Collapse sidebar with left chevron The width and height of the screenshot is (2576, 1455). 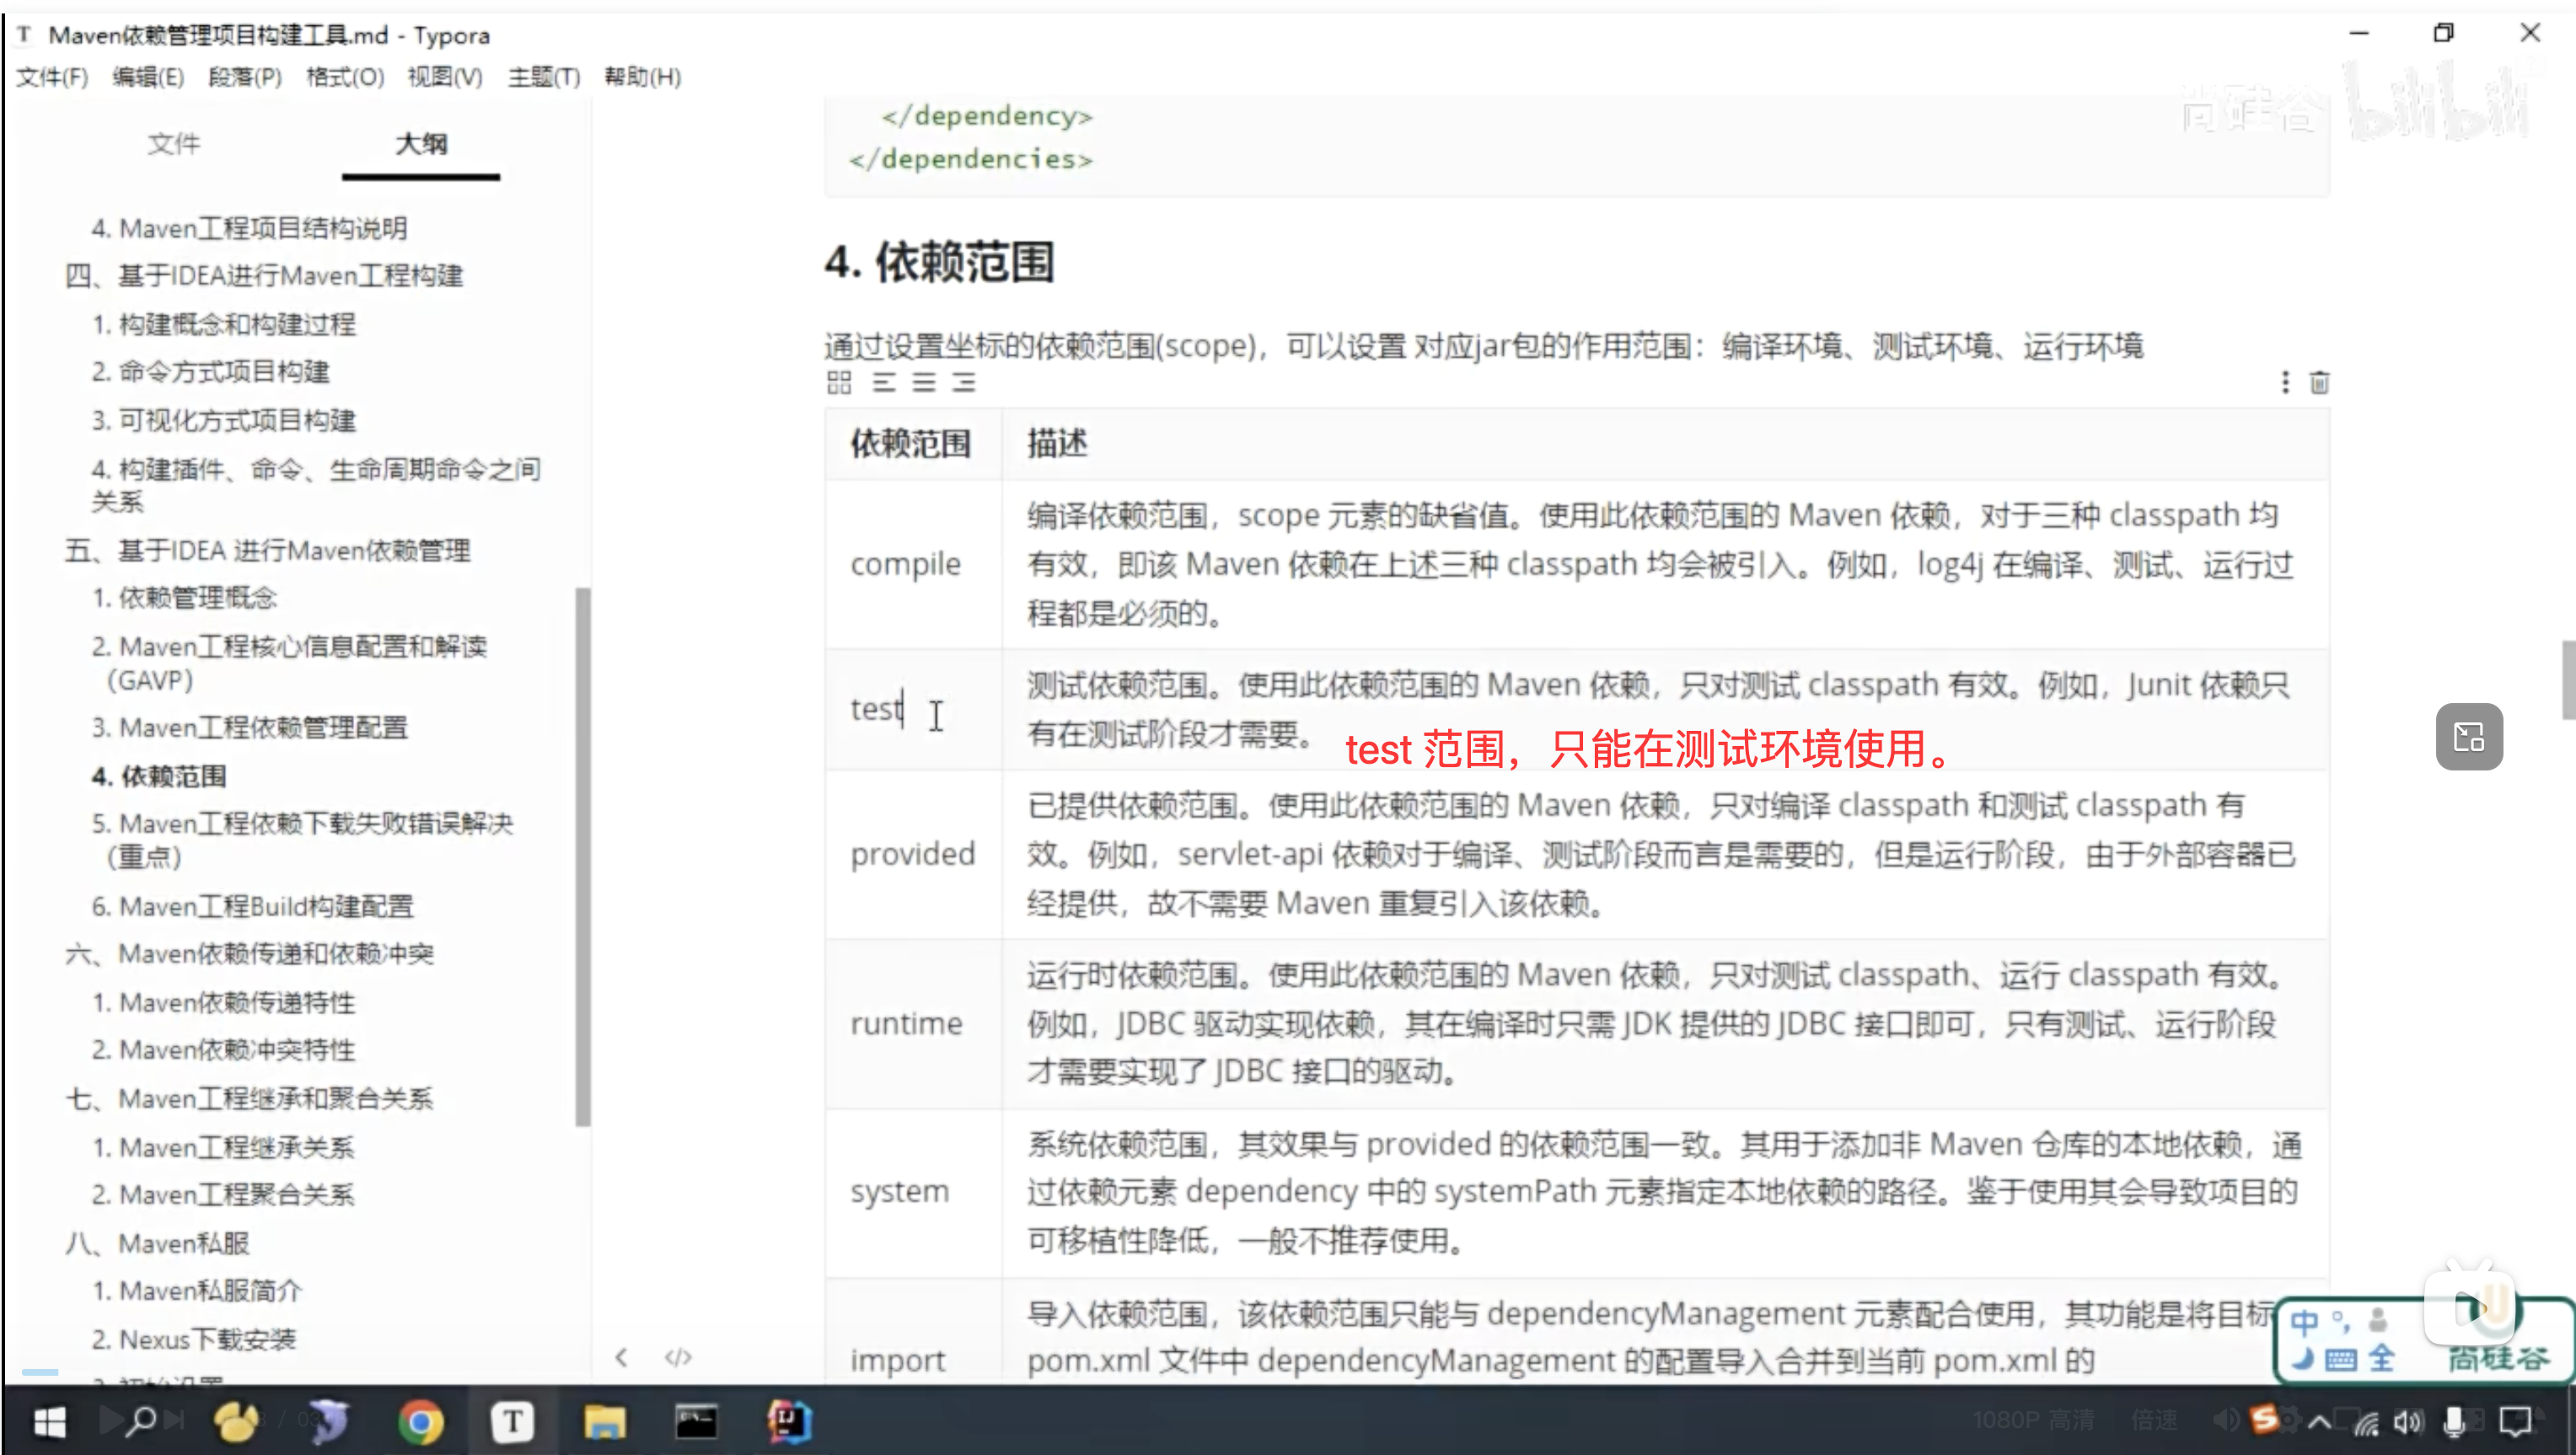tap(622, 1357)
